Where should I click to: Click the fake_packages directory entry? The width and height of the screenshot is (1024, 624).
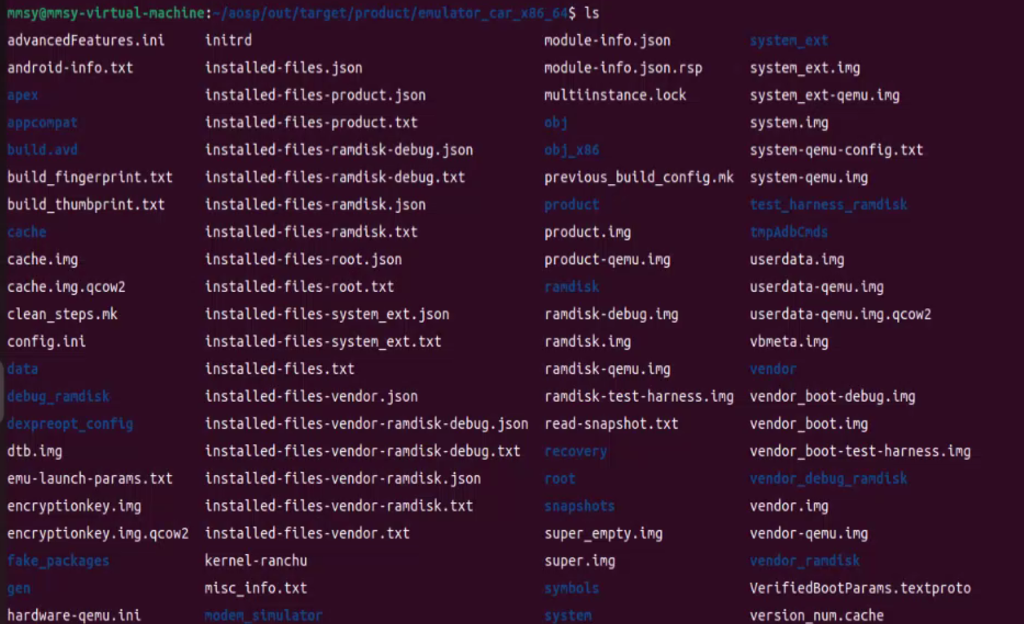[58, 561]
